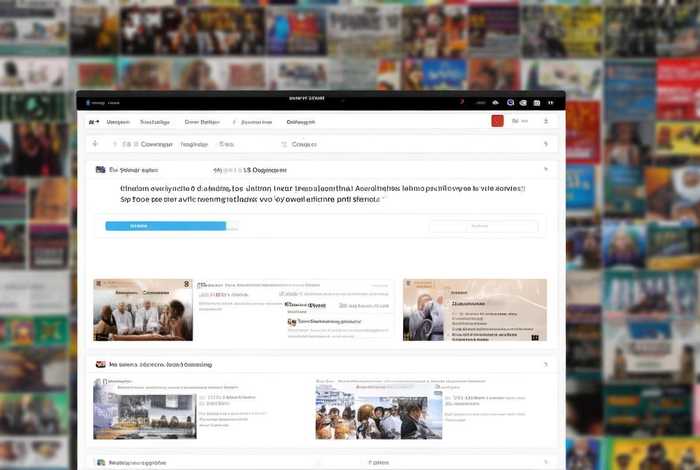The image size is (700, 470).
Task: Click the round blue icon in the title bar
Action: [x=510, y=102]
